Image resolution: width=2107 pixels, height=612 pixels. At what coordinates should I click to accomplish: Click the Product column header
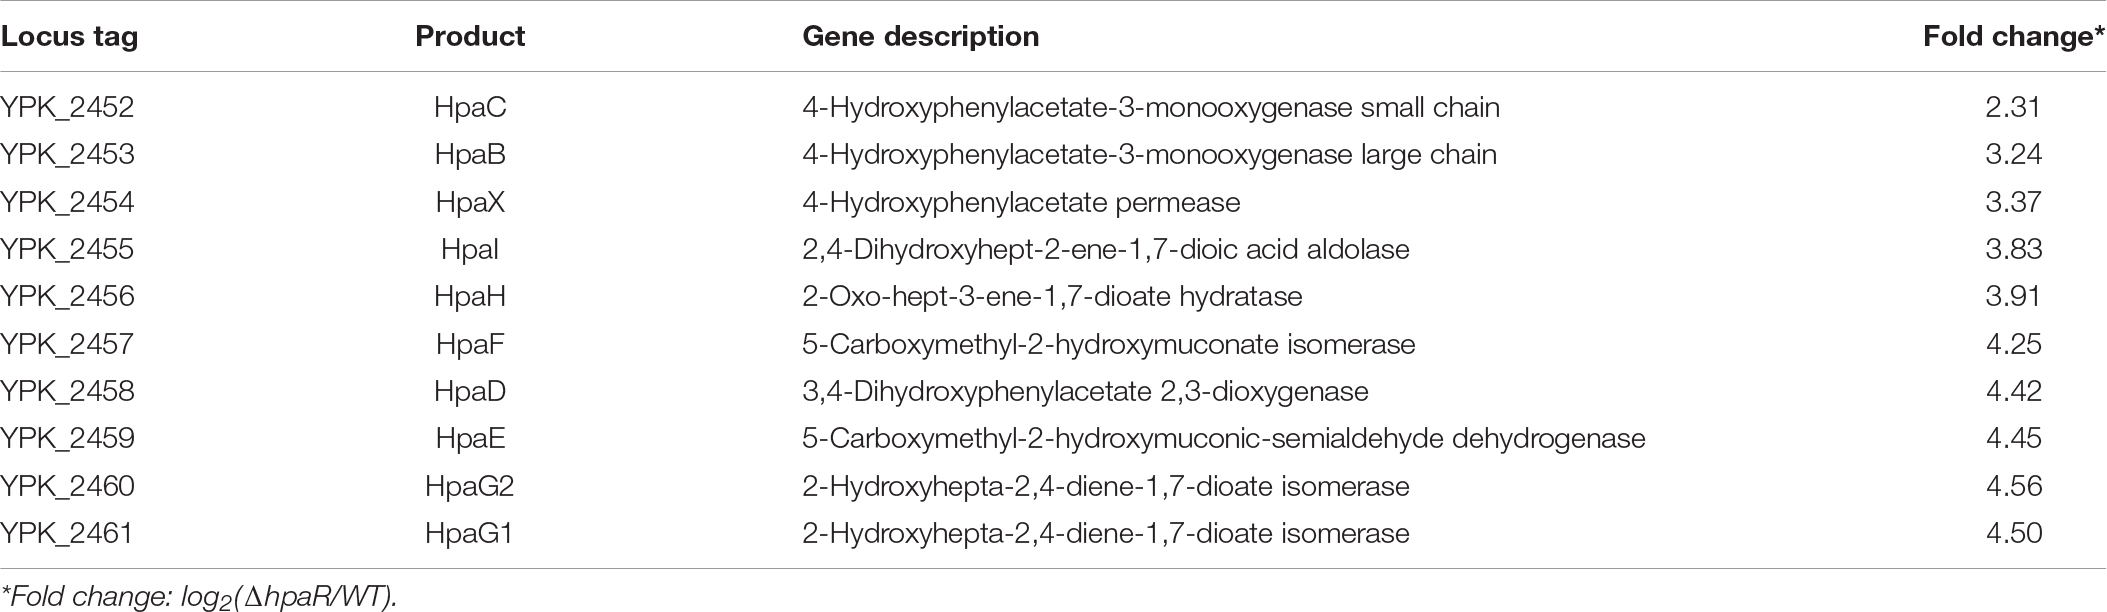[470, 36]
